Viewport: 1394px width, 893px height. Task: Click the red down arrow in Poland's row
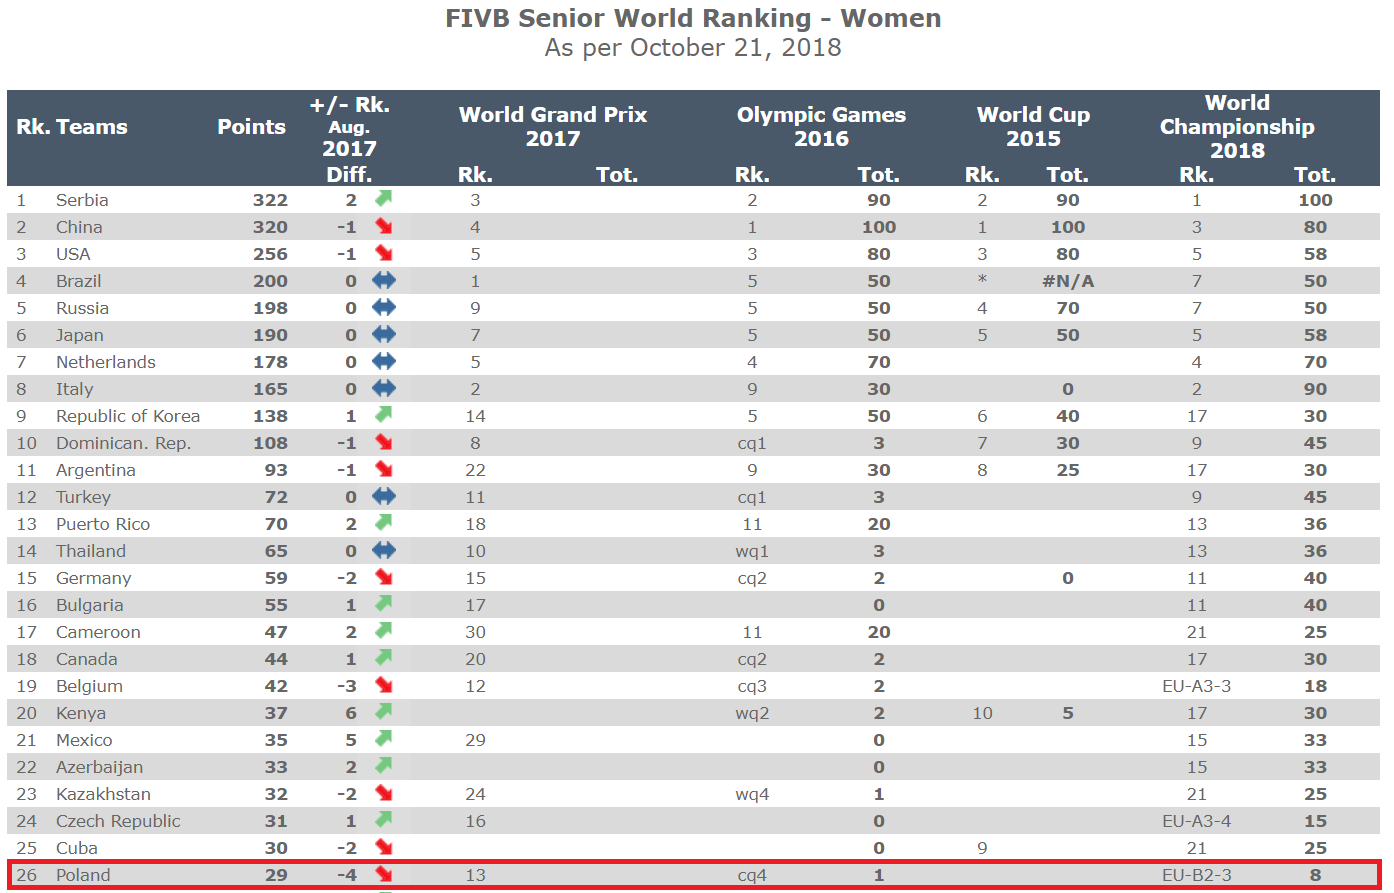pyautogui.click(x=383, y=874)
